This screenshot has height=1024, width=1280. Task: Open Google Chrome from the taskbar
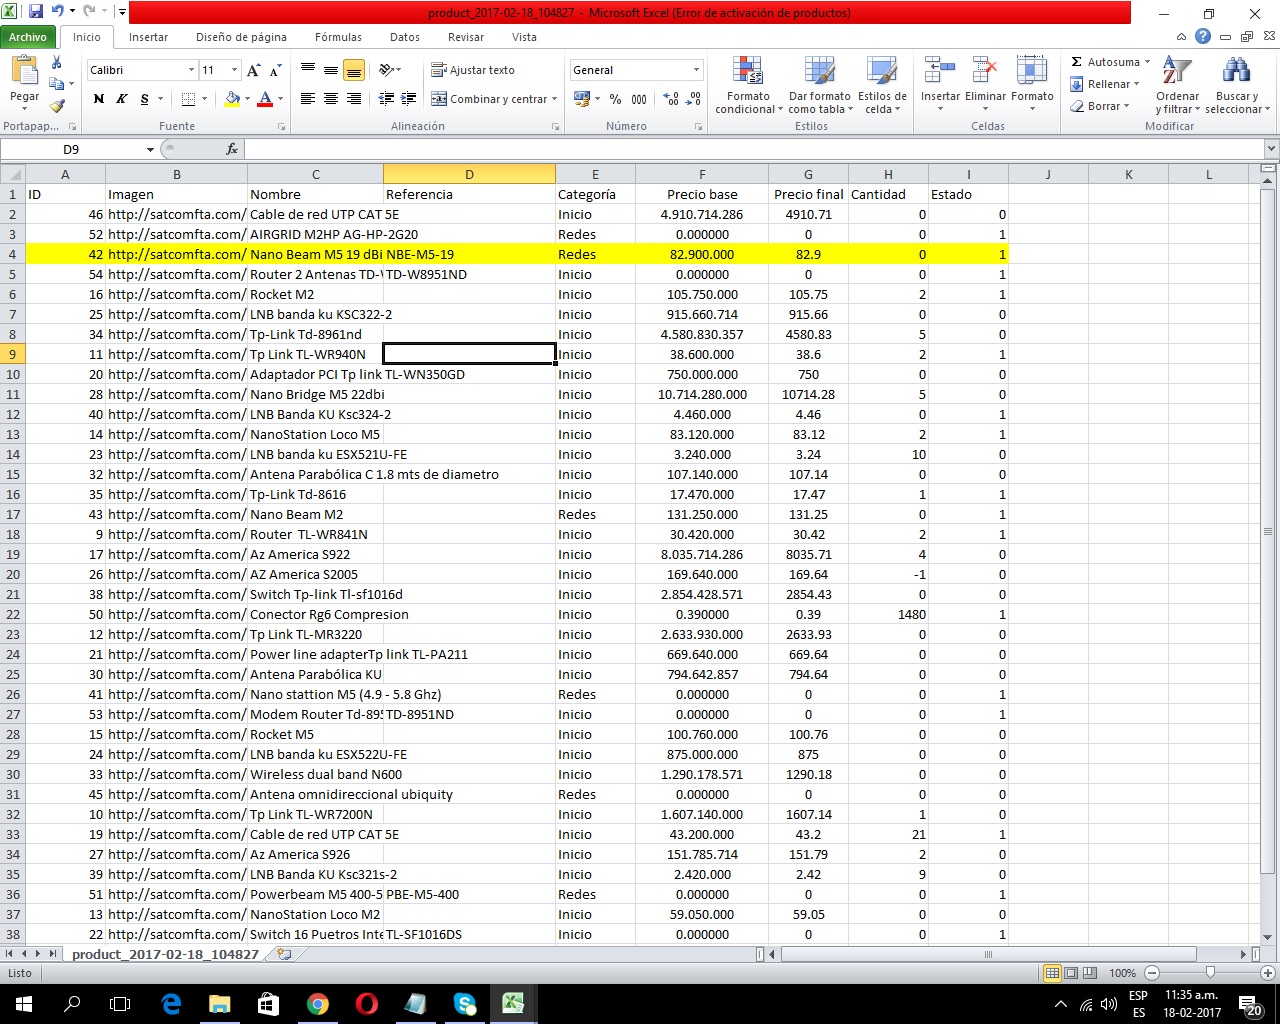click(x=318, y=1004)
